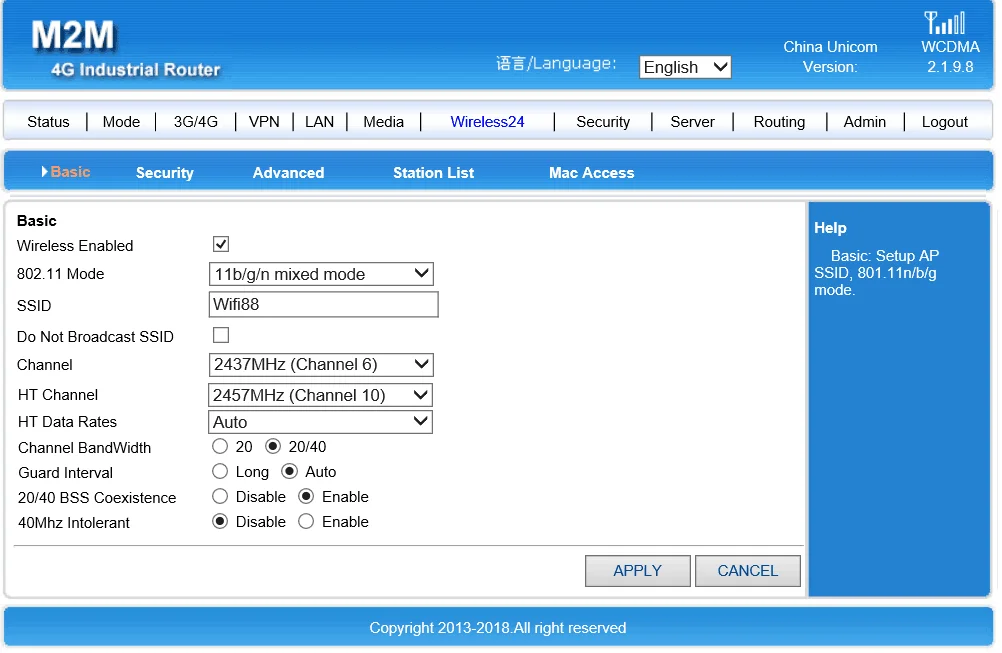Image resolution: width=1002 pixels, height=653 pixels.
Task: Go to the VPN menu
Action: point(264,122)
